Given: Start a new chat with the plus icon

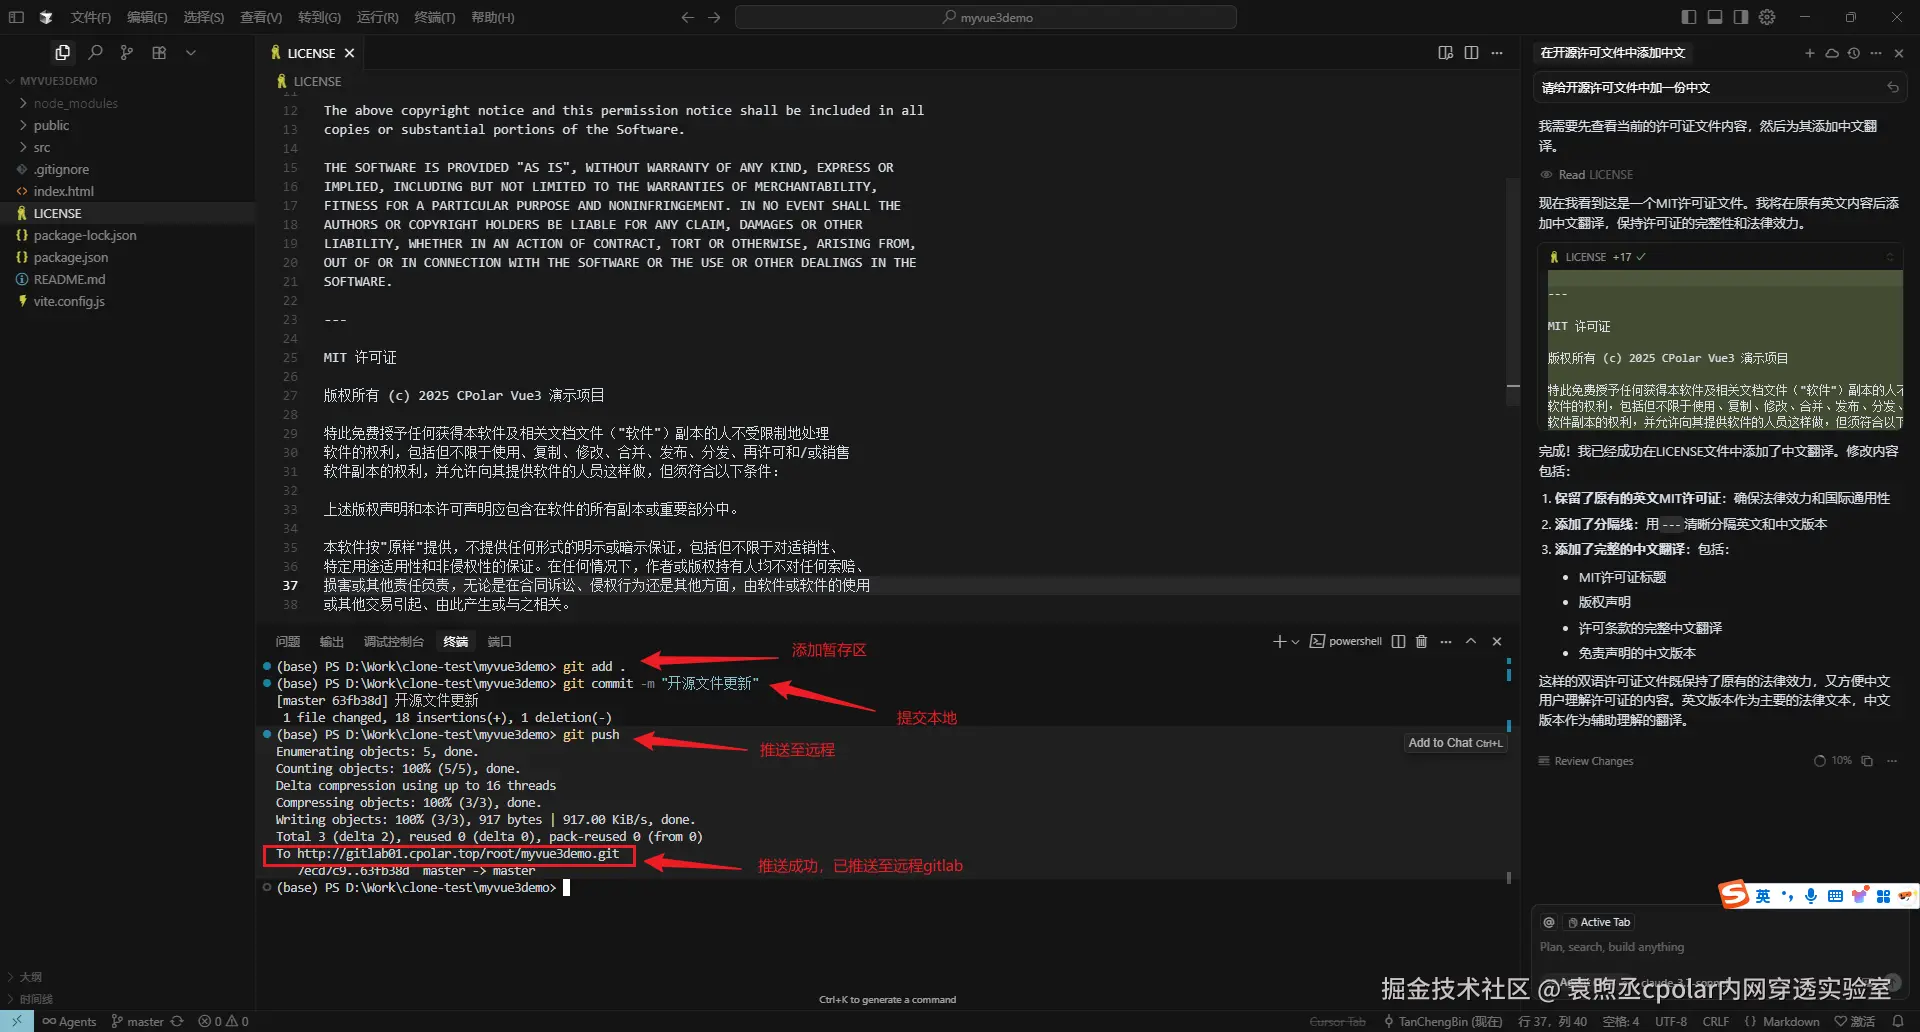Looking at the screenshot, I should click(1809, 53).
